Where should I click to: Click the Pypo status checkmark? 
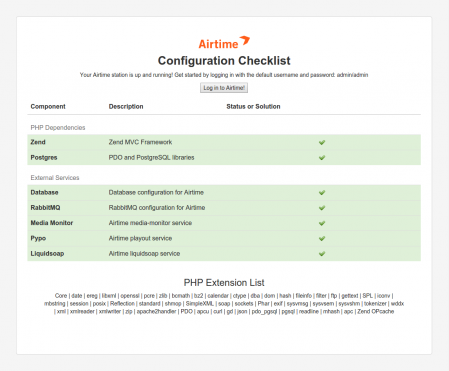click(x=322, y=238)
